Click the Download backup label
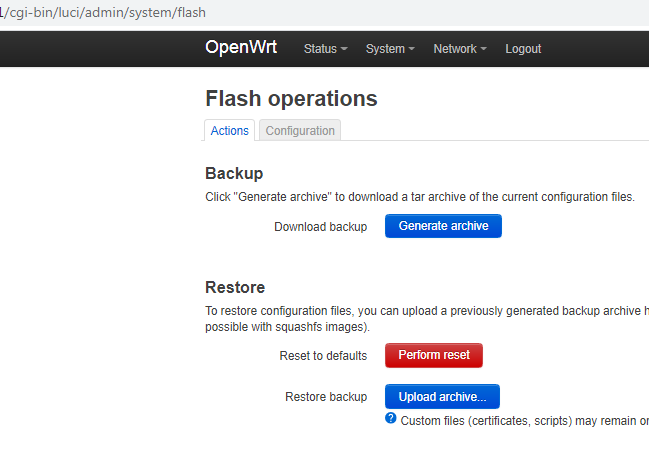The width and height of the screenshot is (649, 454). (x=320, y=227)
